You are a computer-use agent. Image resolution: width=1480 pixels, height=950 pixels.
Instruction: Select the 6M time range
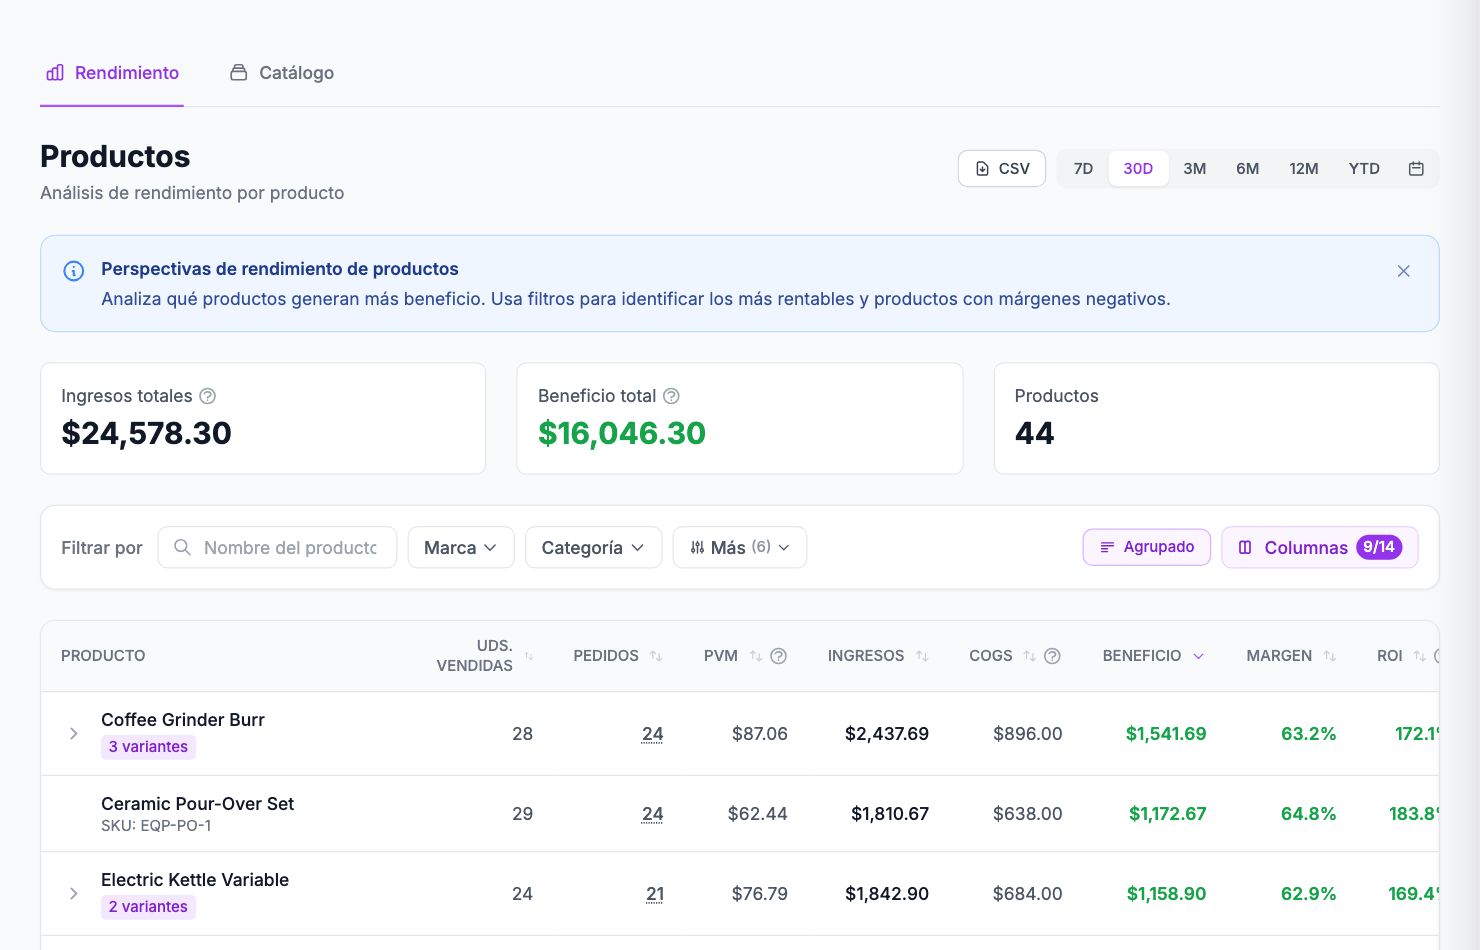1247,168
